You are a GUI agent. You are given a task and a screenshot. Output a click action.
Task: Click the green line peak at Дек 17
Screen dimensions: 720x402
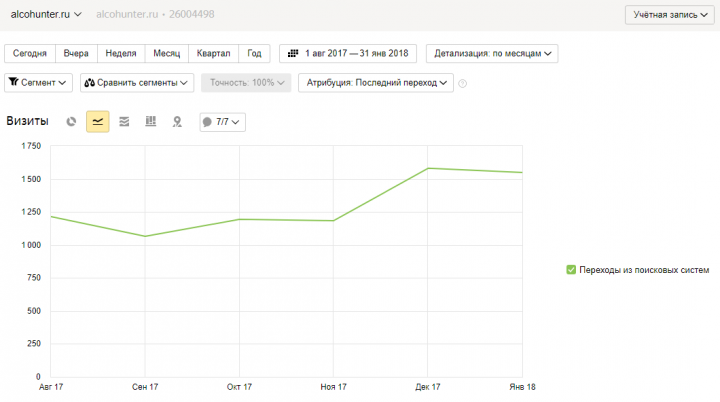(428, 168)
